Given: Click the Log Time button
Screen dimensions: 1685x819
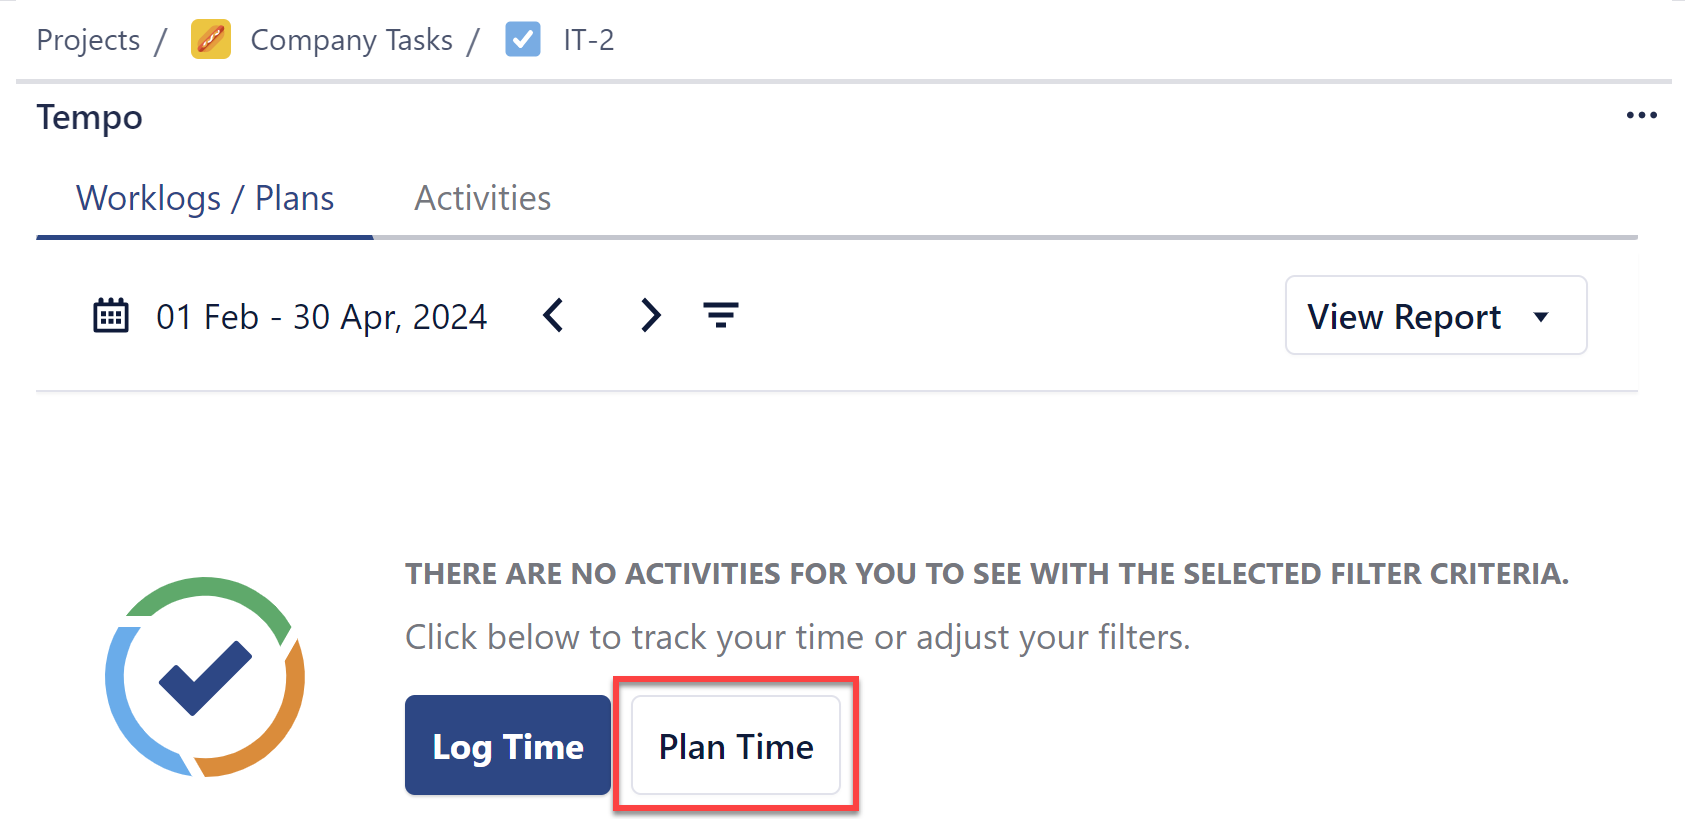Looking at the screenshot, I should tap(507, 745).
